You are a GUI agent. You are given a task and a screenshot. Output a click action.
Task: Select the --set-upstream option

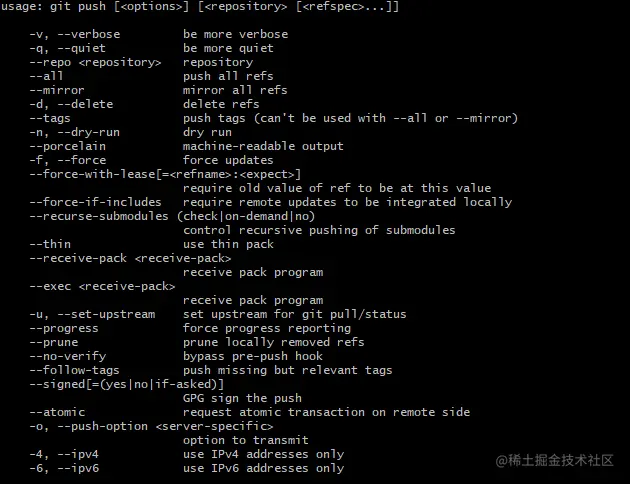tap(106, 314)
